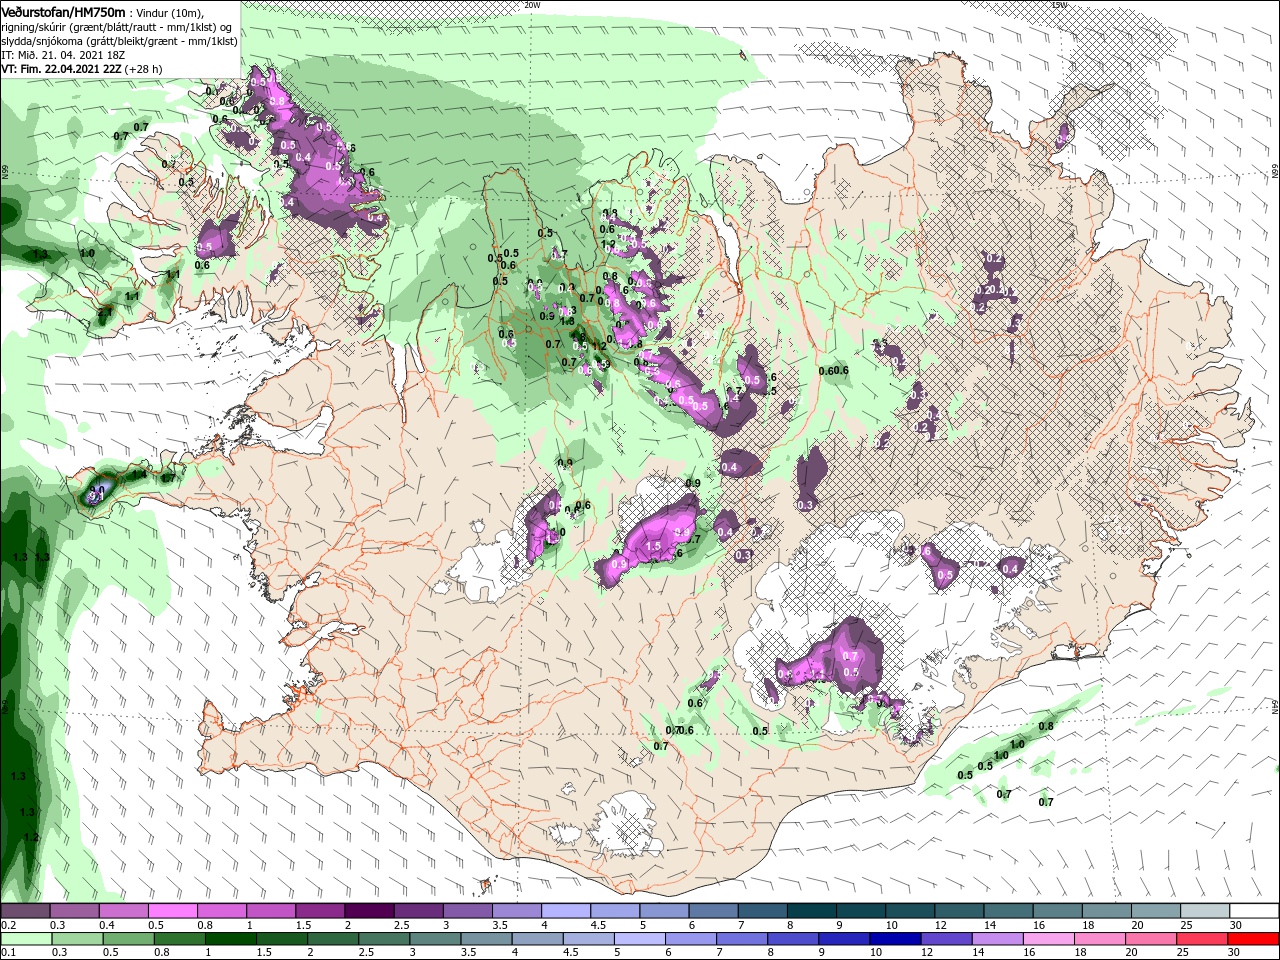
Task: Pick the light gray snow swatch between 25 and 30
Action: tap(1206, 911)
